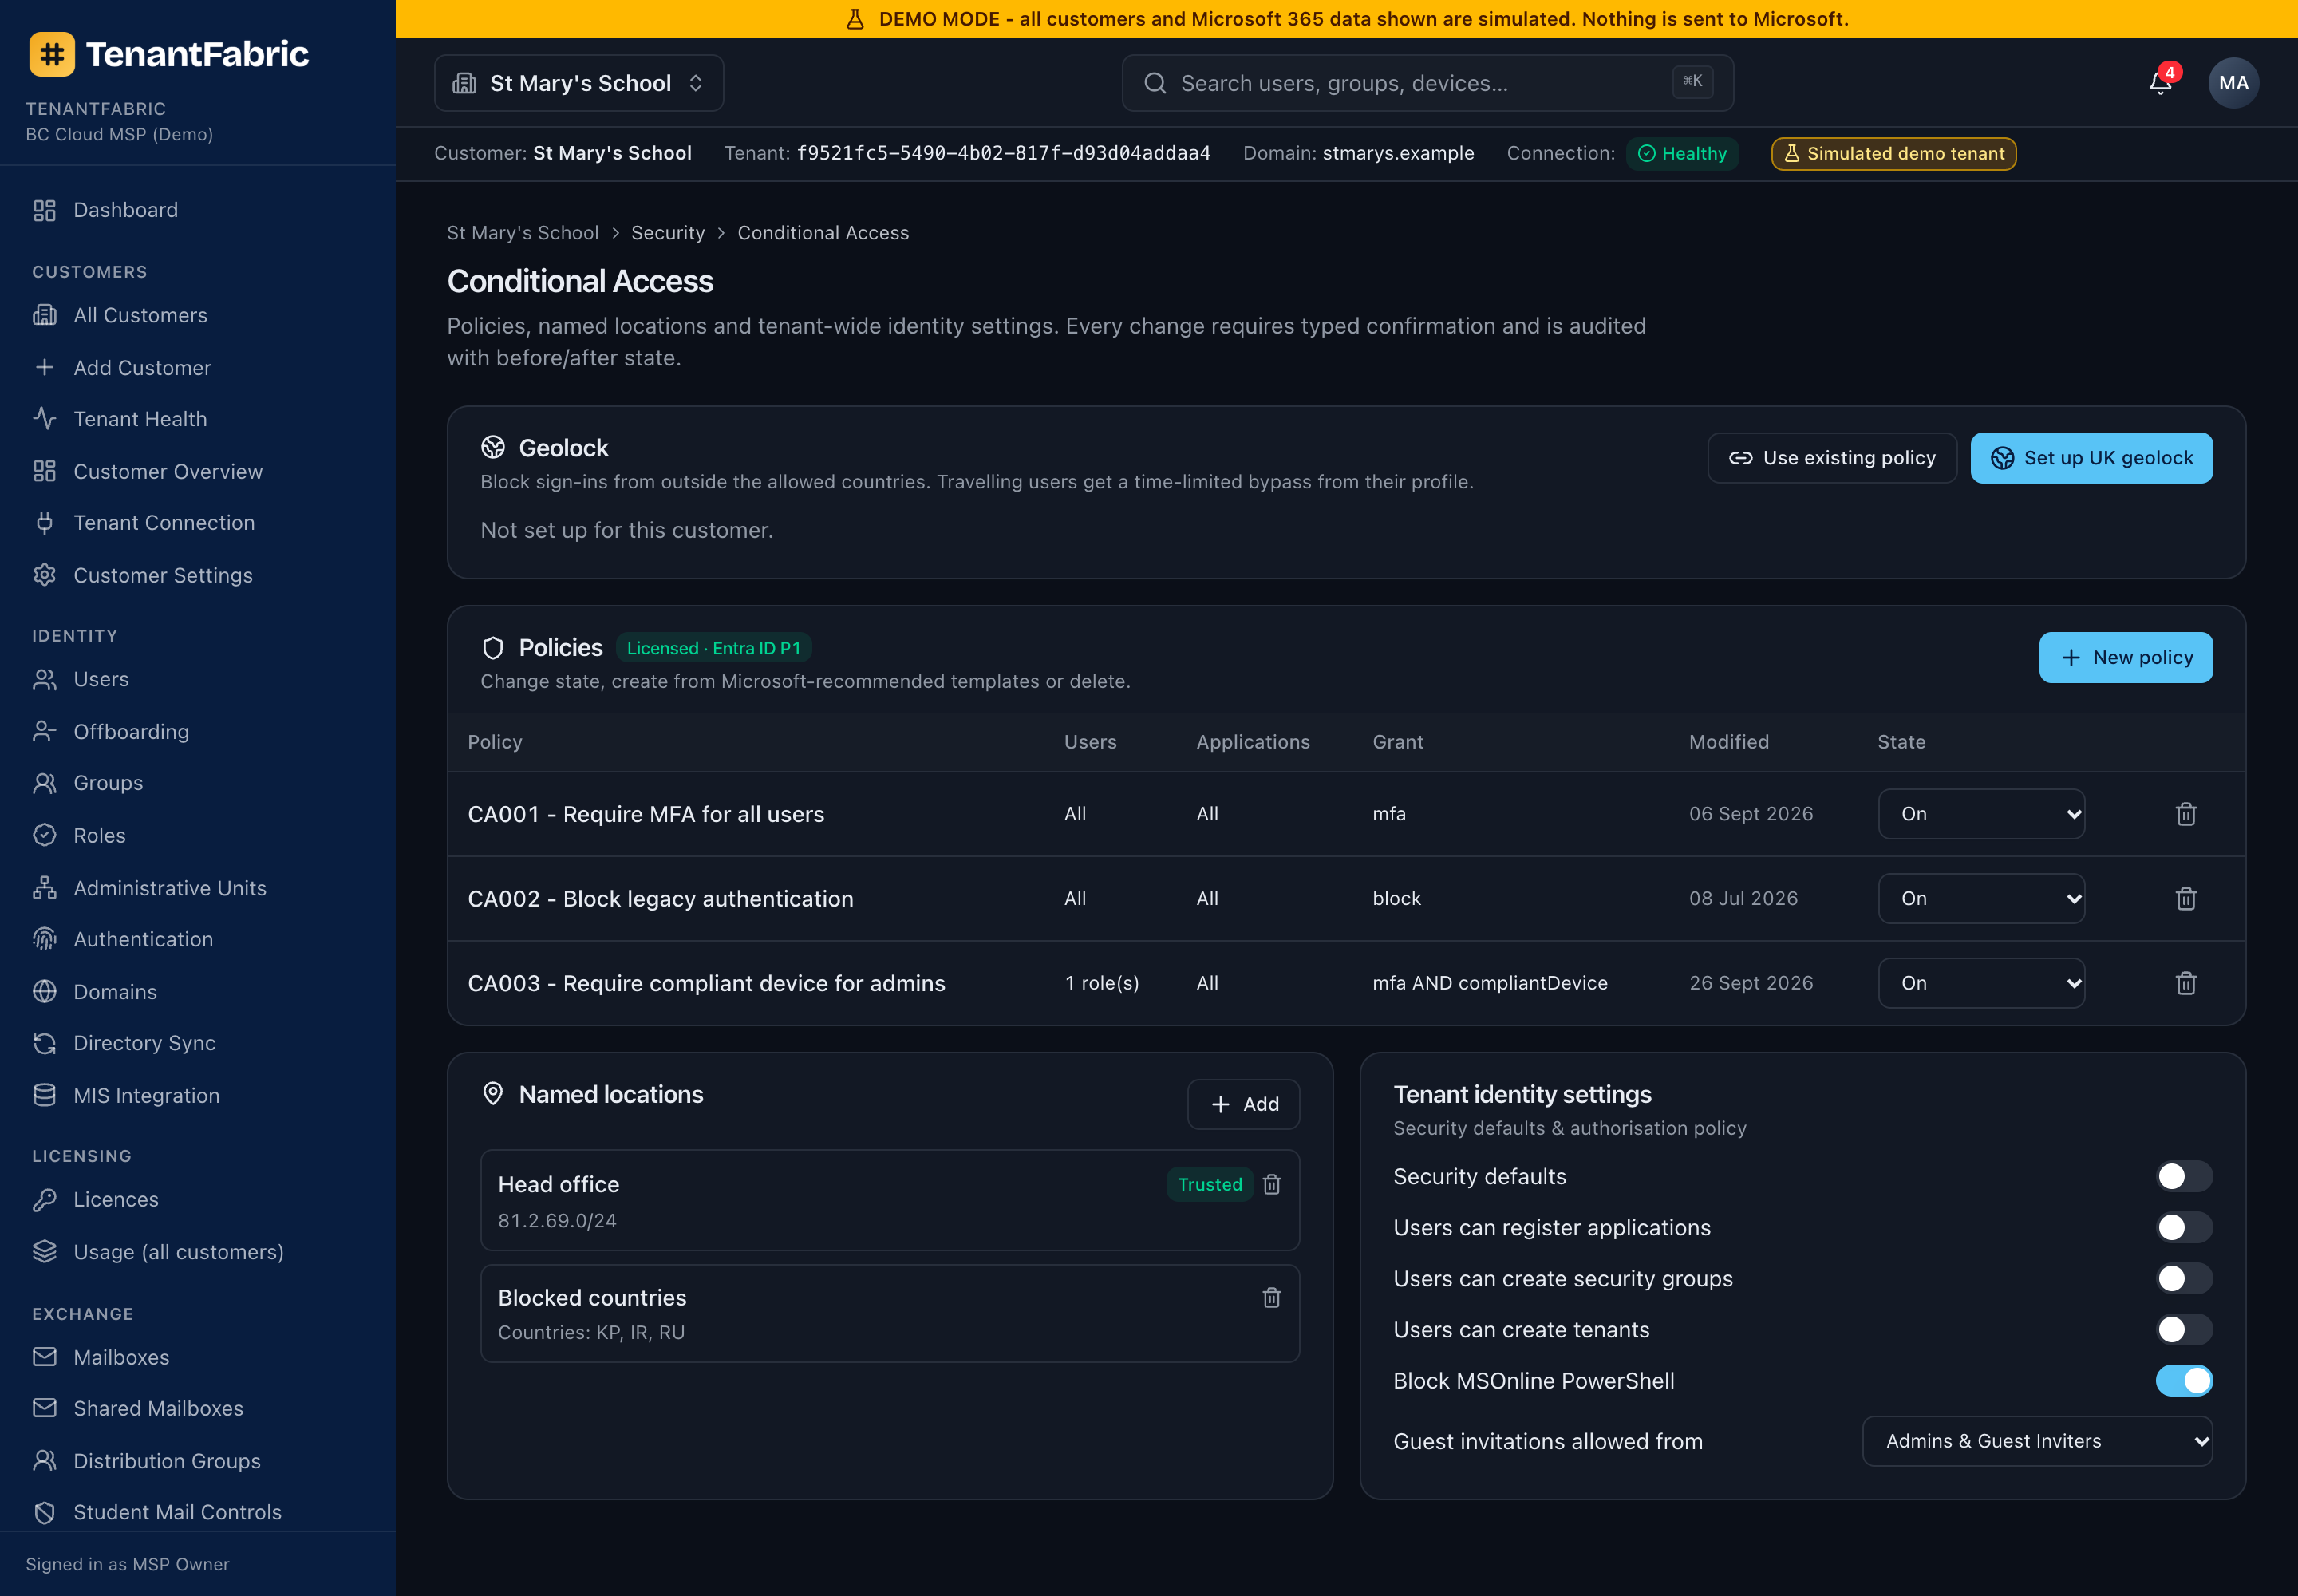Open the St Mary's School customer switcher
The image size is (2298, 1596).
pyautogui.click(x=579, y=83)
